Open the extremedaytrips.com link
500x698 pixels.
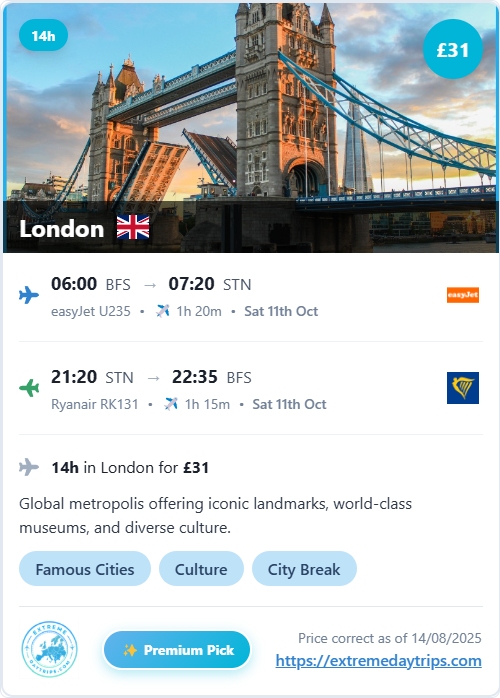(x=378, y=661)
